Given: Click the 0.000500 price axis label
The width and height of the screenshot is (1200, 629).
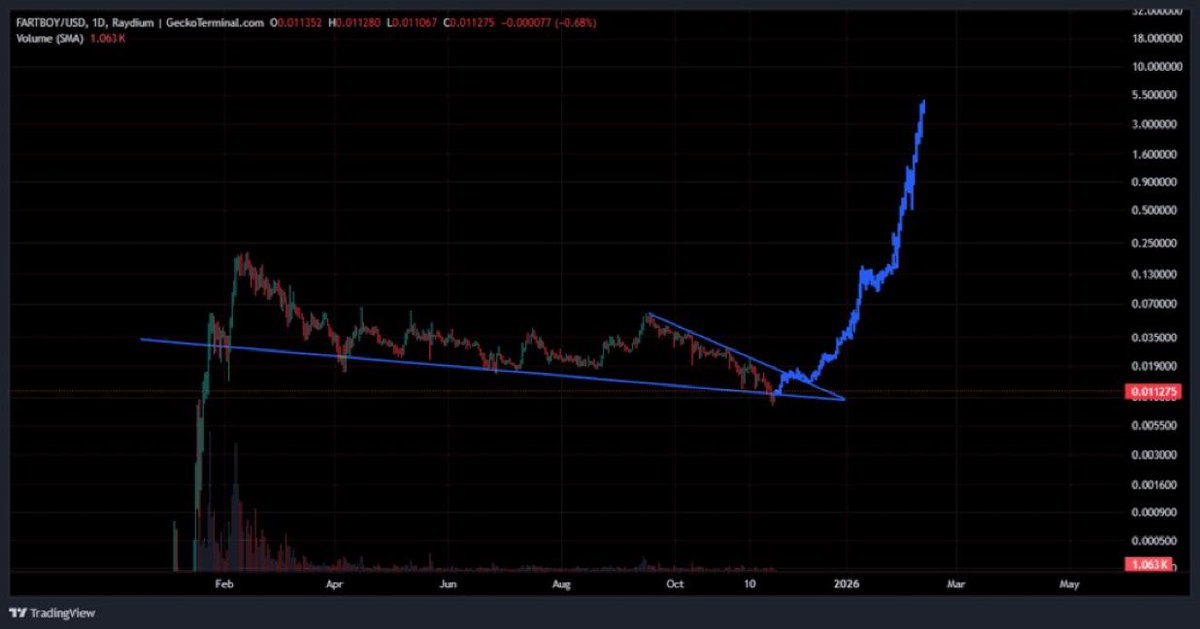Looking at the screenshot, I should [x=1154, y=541].
